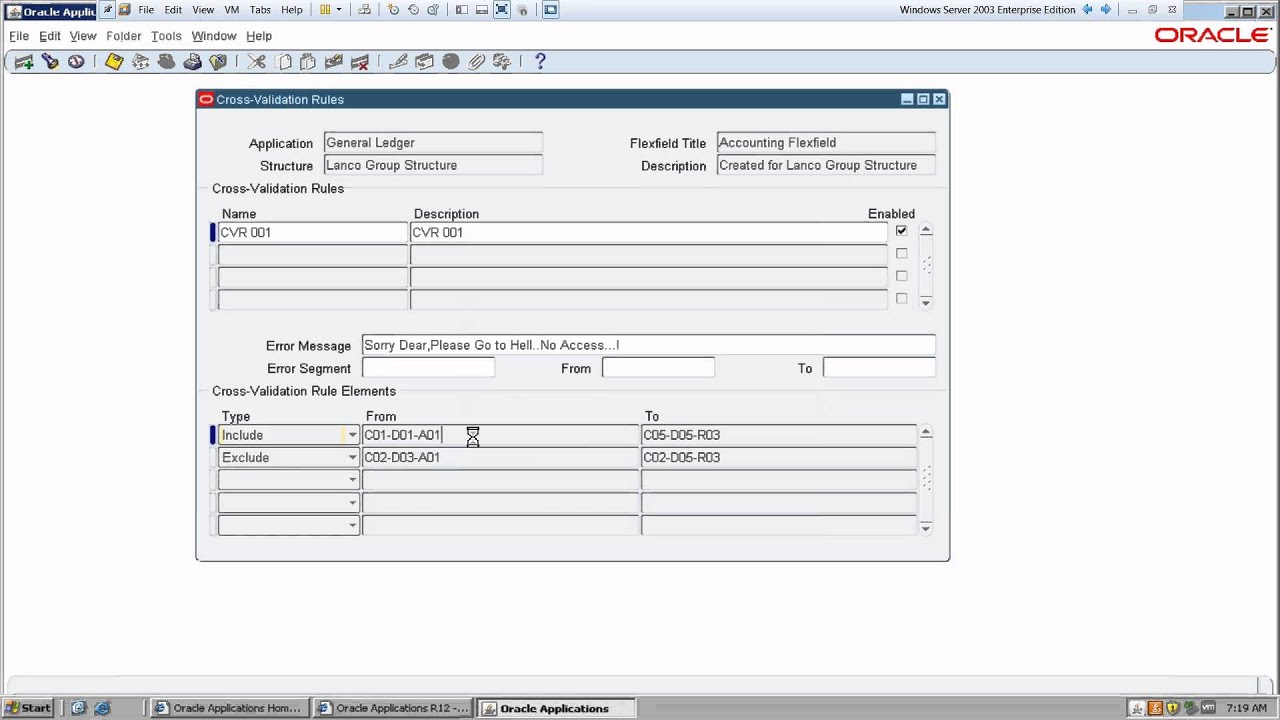The width and height of the screenshot is (1280, 720).
Task: Open the Oracle Edit menu
Action: coord(50,36)
